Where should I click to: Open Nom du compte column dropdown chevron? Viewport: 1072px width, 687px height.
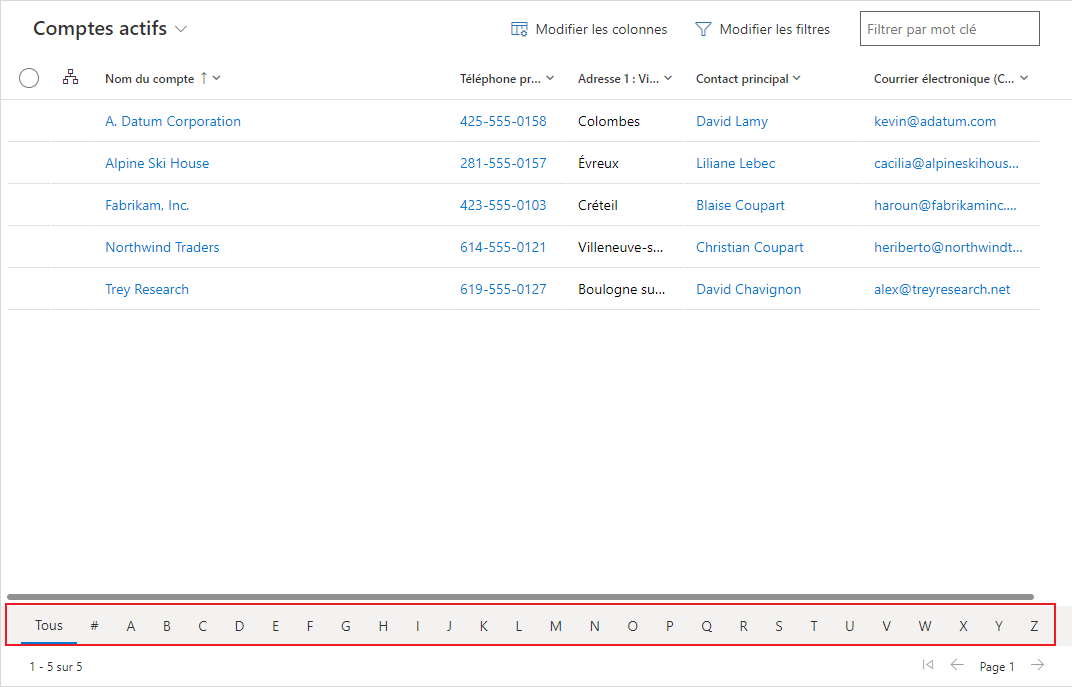click(217, 78)
